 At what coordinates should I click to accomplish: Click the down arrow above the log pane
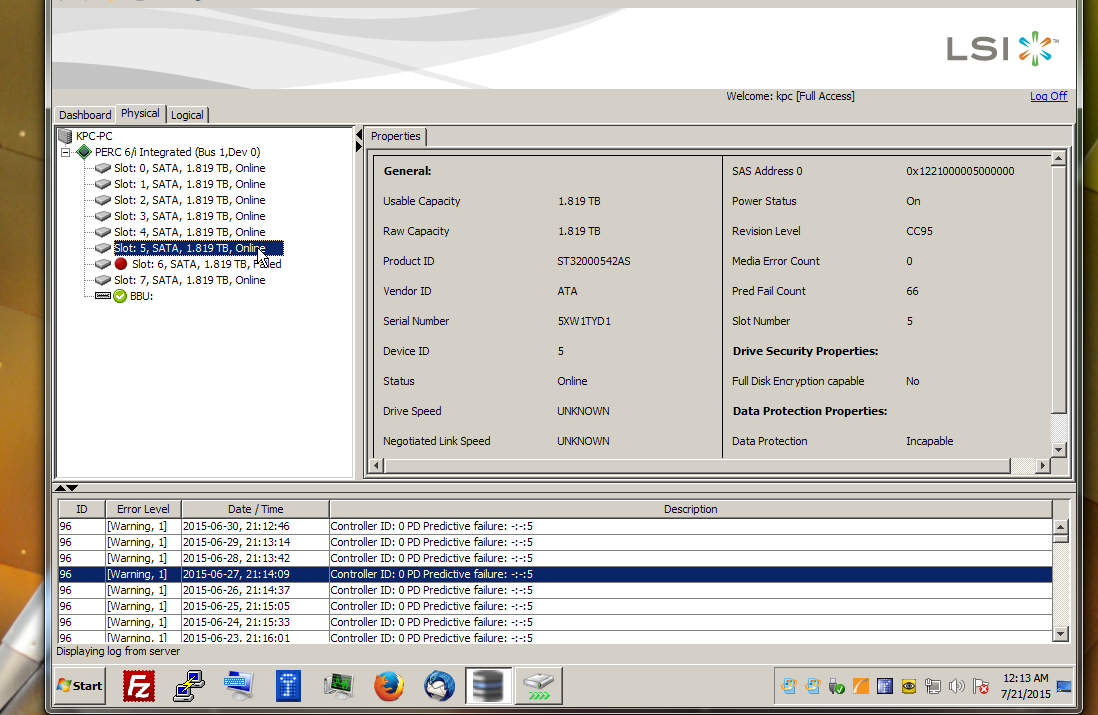[72, 488]
